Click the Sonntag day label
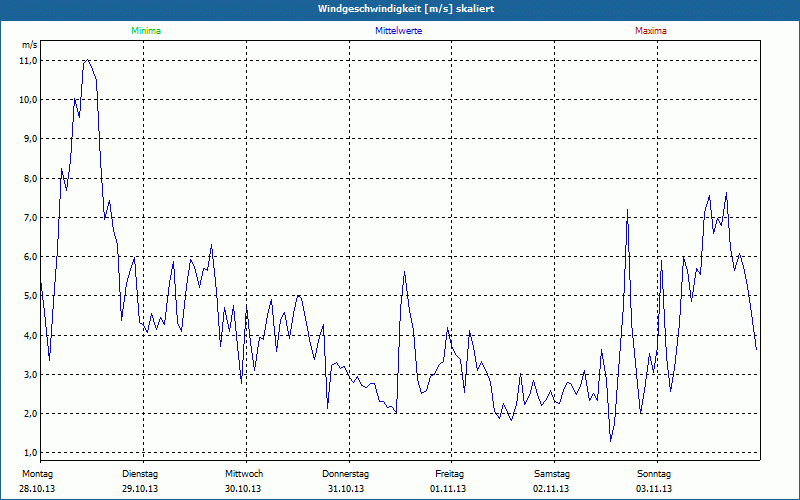The image size is (800, 500). (654, 474)
